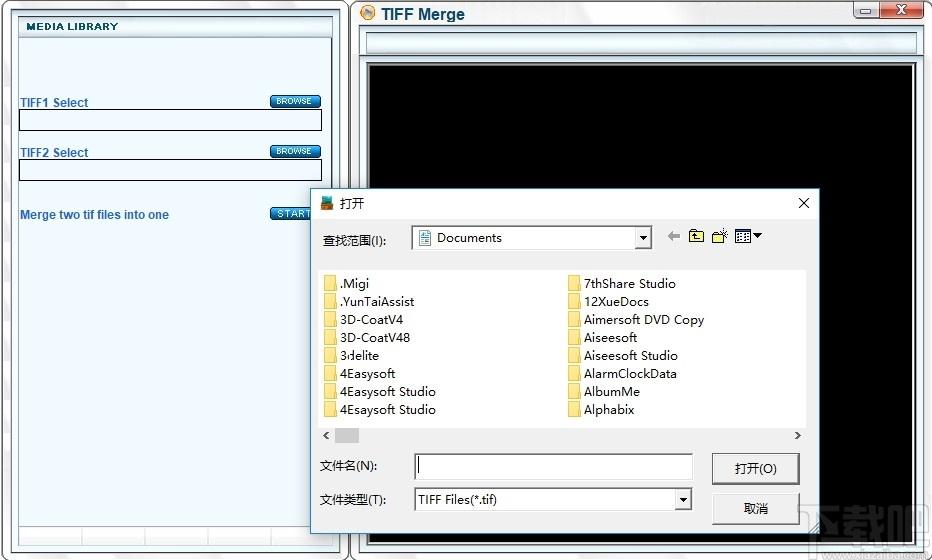Select the 3delite folder
The image size is (932, 560).
351,355
